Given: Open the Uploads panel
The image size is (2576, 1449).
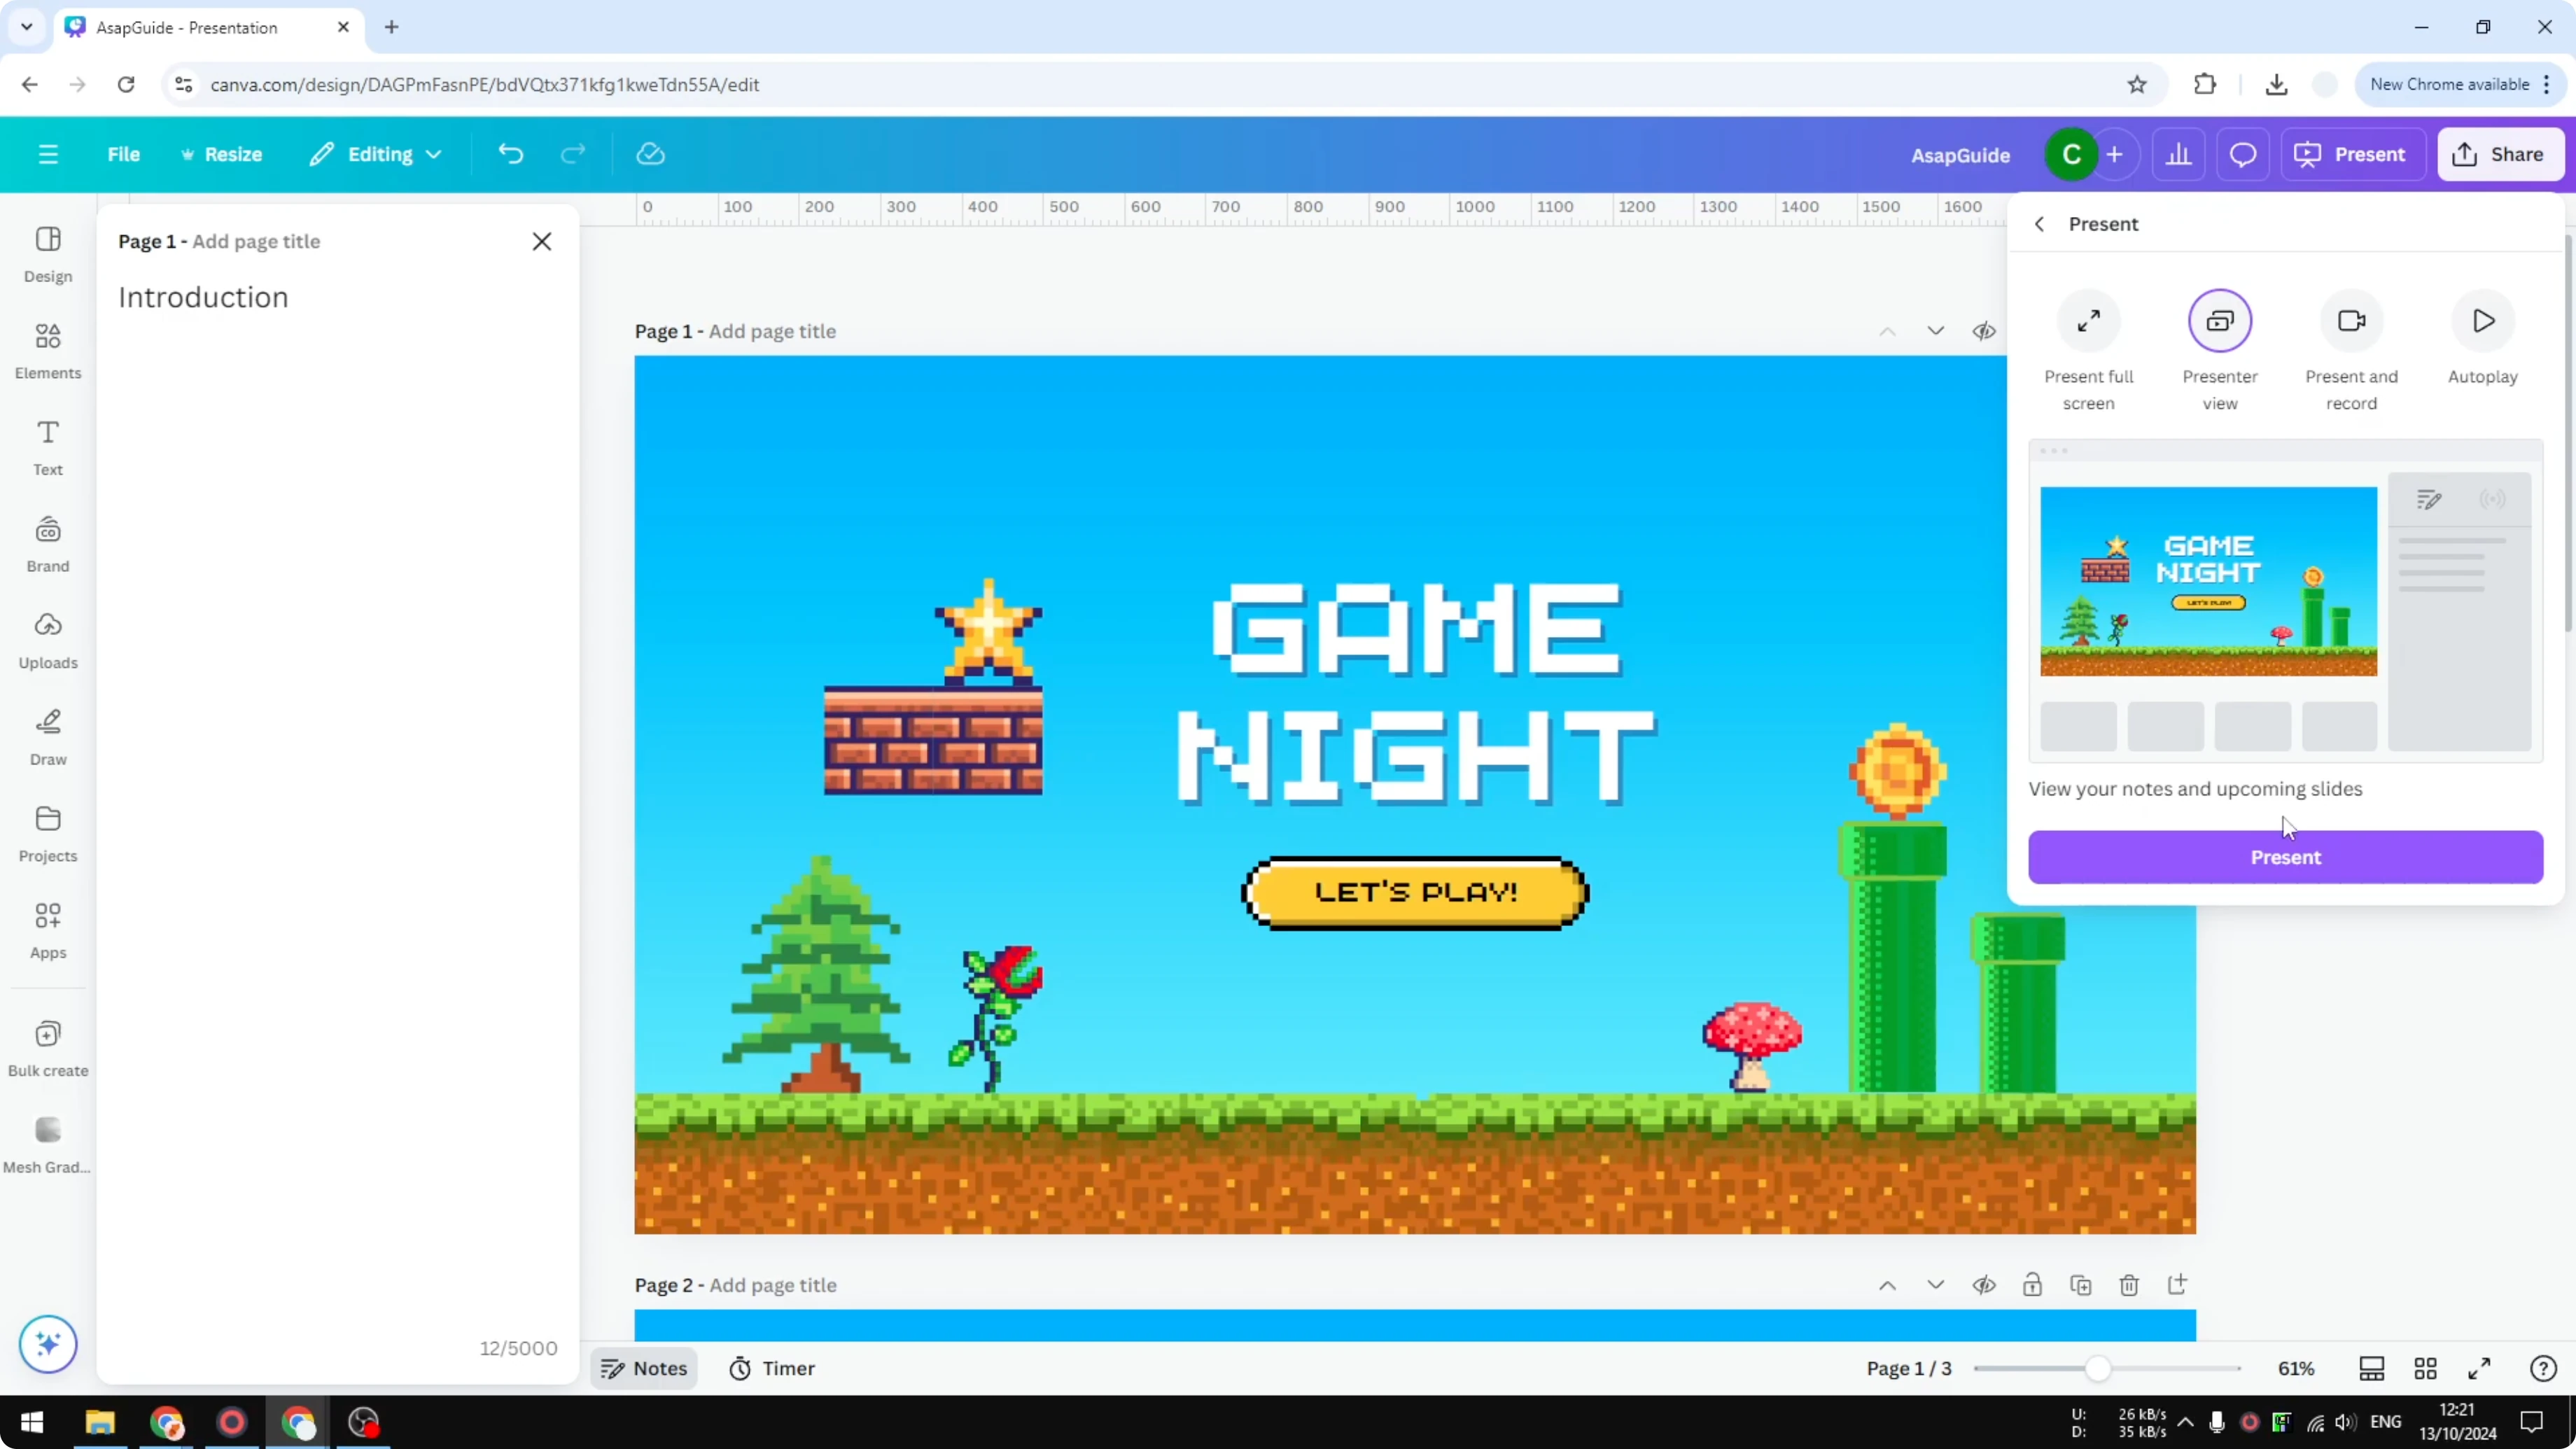Looking at the screenshot, I should (48, 641).
